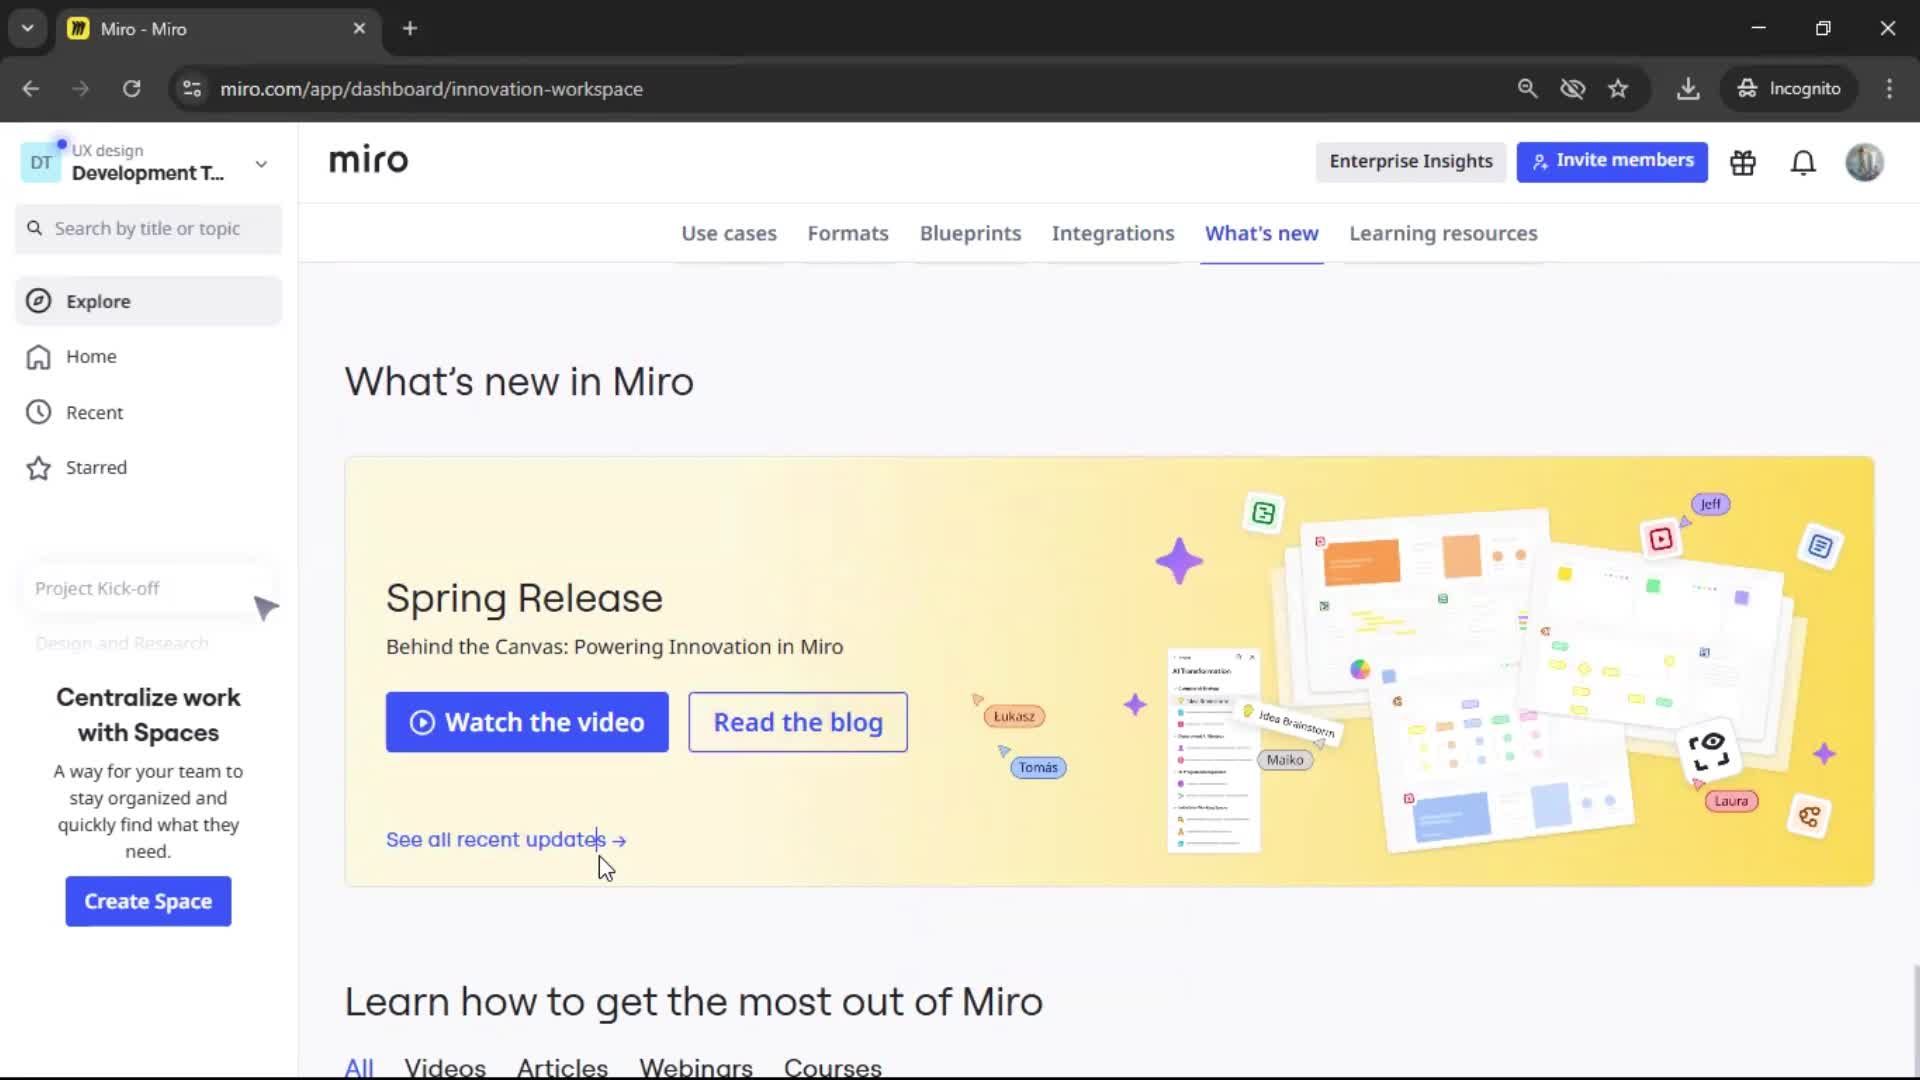Select the Courses filter tab

[833, 1066]
